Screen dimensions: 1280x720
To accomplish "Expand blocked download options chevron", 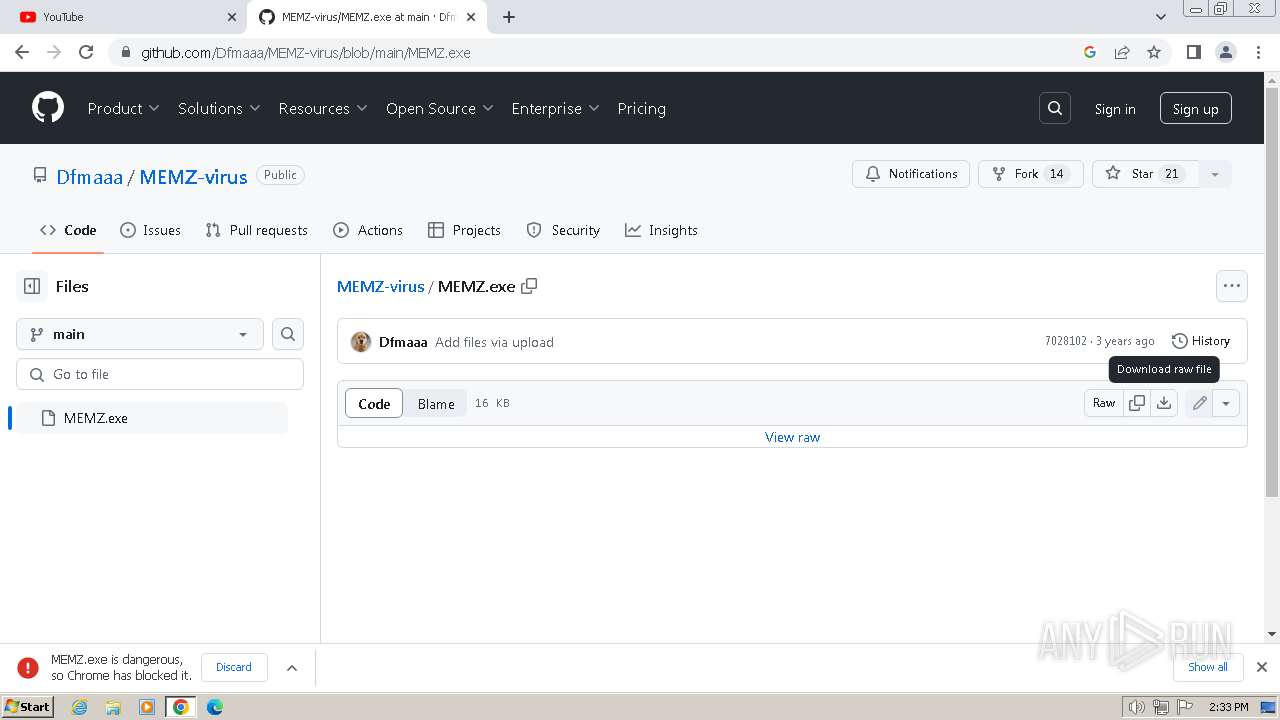I will [292, 667].
